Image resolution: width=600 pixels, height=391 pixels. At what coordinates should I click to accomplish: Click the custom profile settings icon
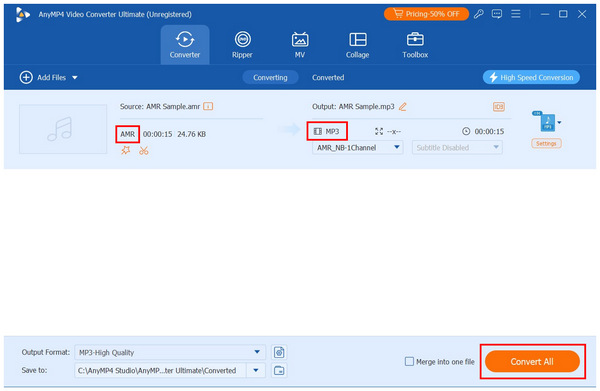279,352
